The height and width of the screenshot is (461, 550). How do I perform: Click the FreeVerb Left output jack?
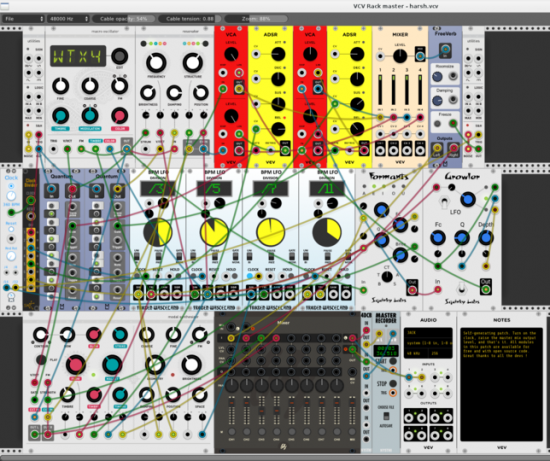tap(437, 148)
